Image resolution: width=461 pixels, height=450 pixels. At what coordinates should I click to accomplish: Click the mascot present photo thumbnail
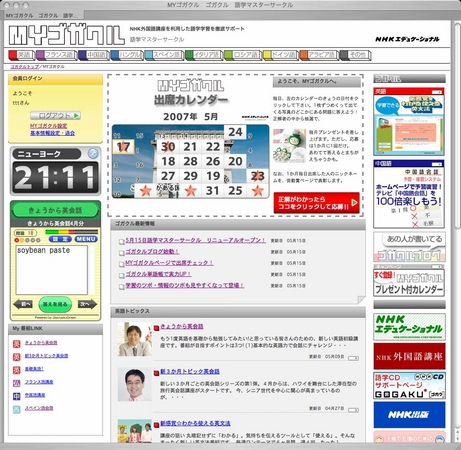tap(289, 146)
